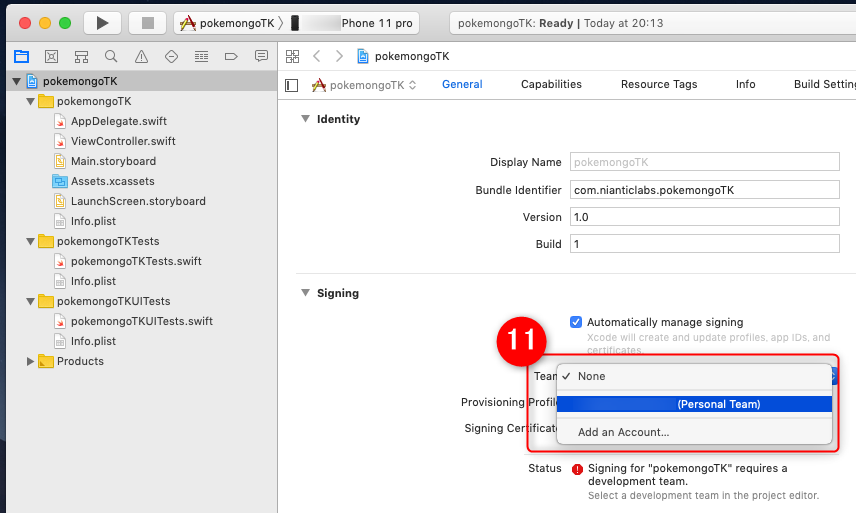This screenshot has height=513, width=856.
Task: Open the pokemongoTK target selector popup
Action: [x=364, y=85]
